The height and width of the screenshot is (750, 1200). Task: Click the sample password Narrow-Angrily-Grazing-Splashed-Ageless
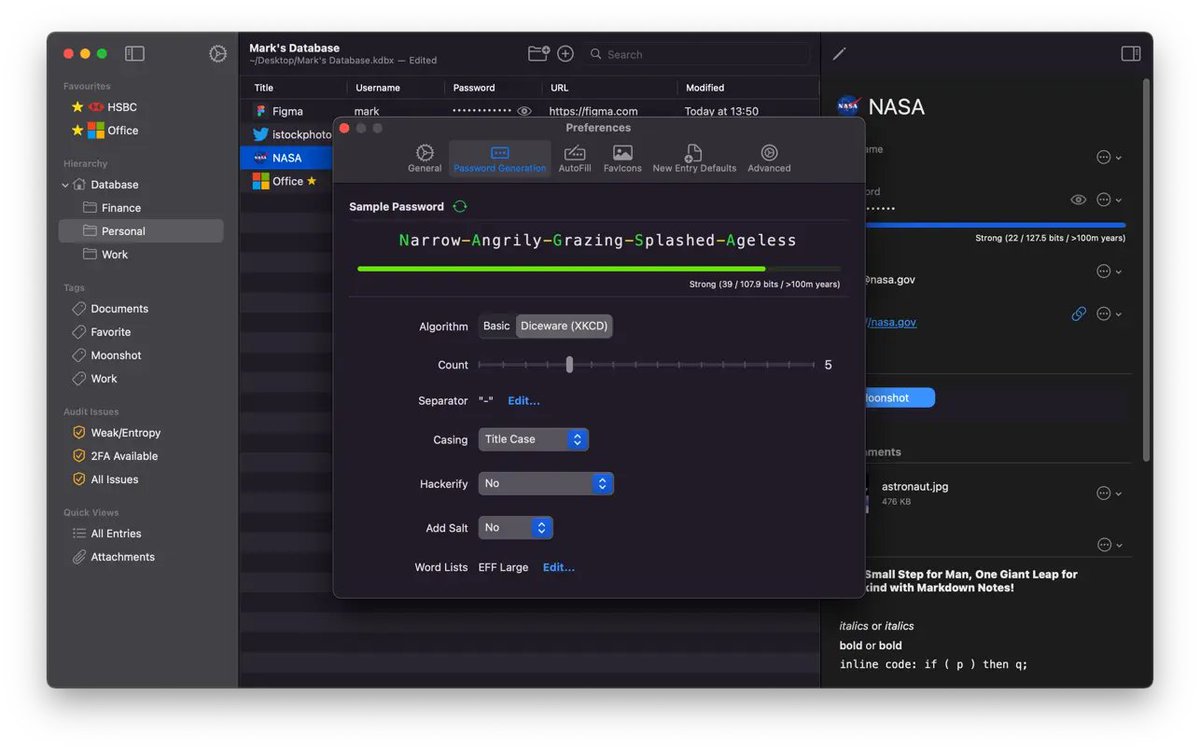click(598, 240)
